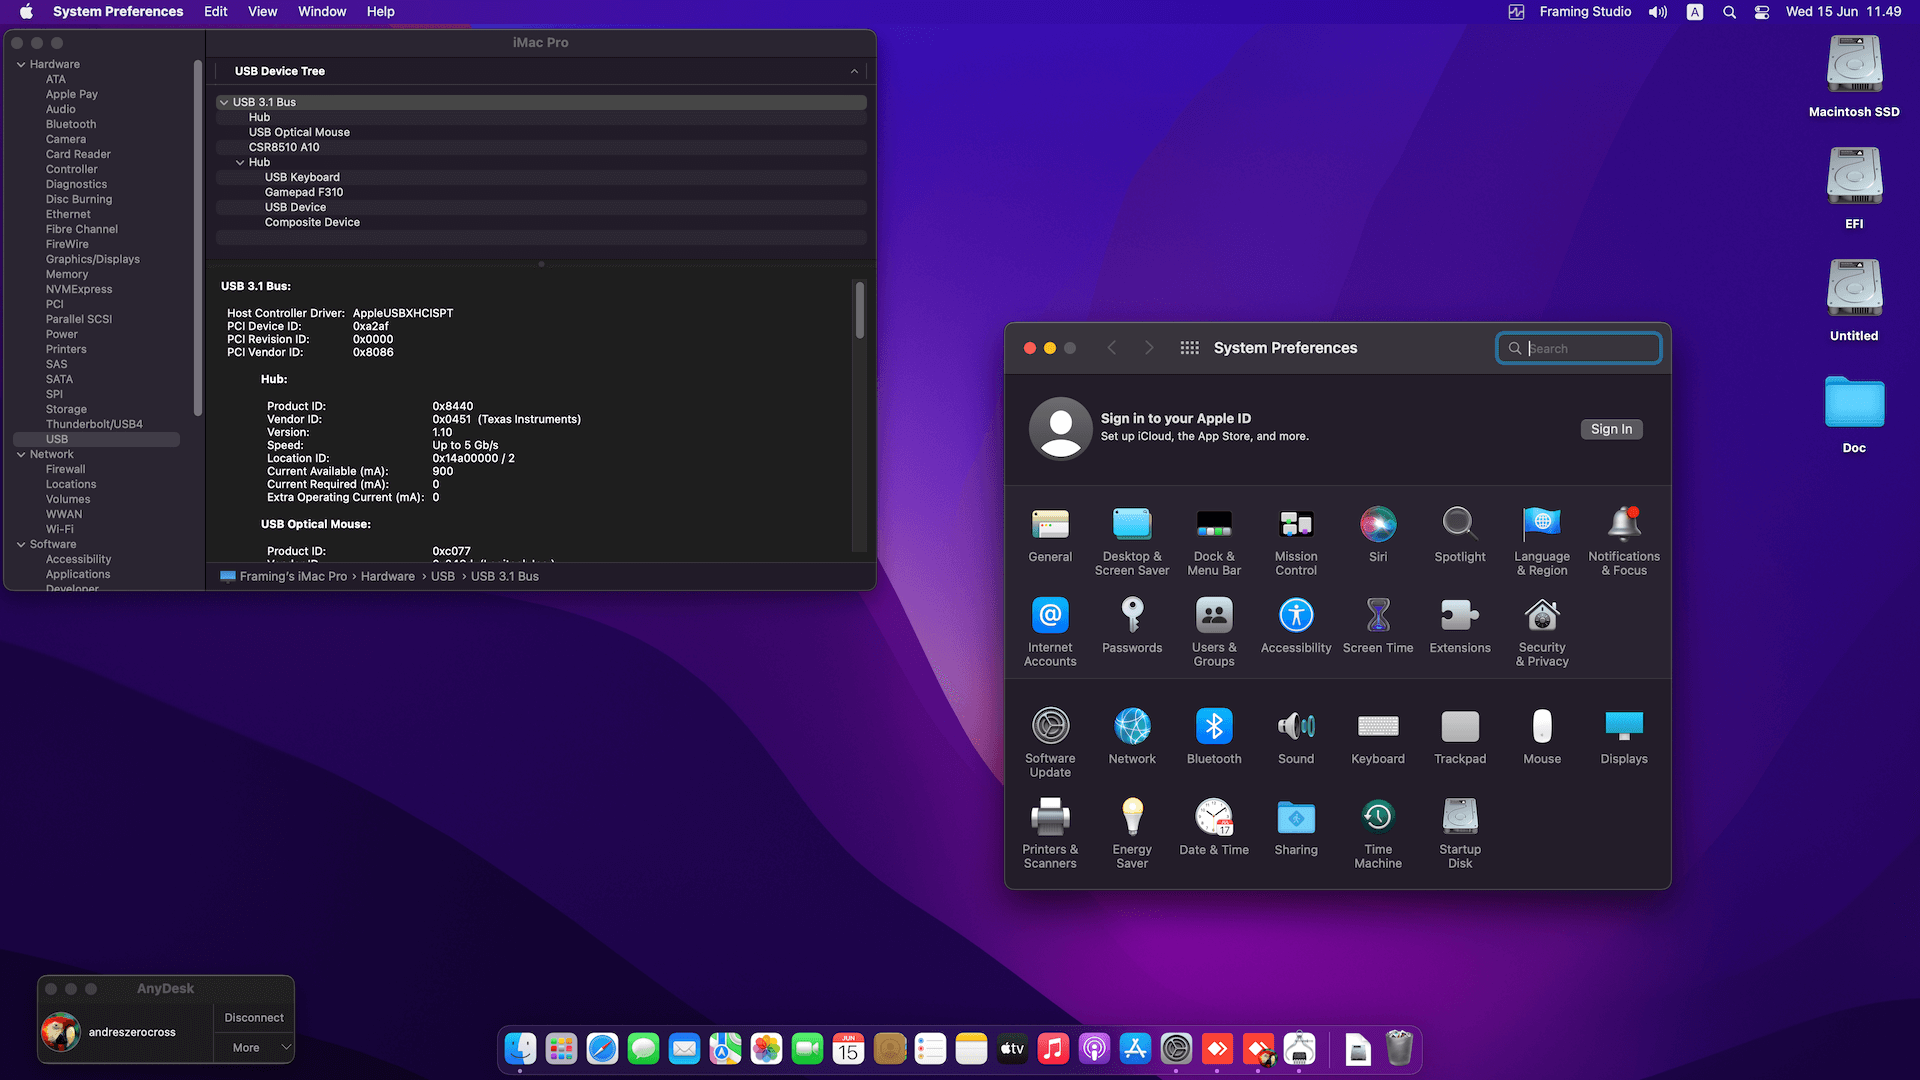Image resolution: width=1920 pixels, height=1080 pixels.
Task: Open the Passwords pane
Action: [x=1132, y=615]
